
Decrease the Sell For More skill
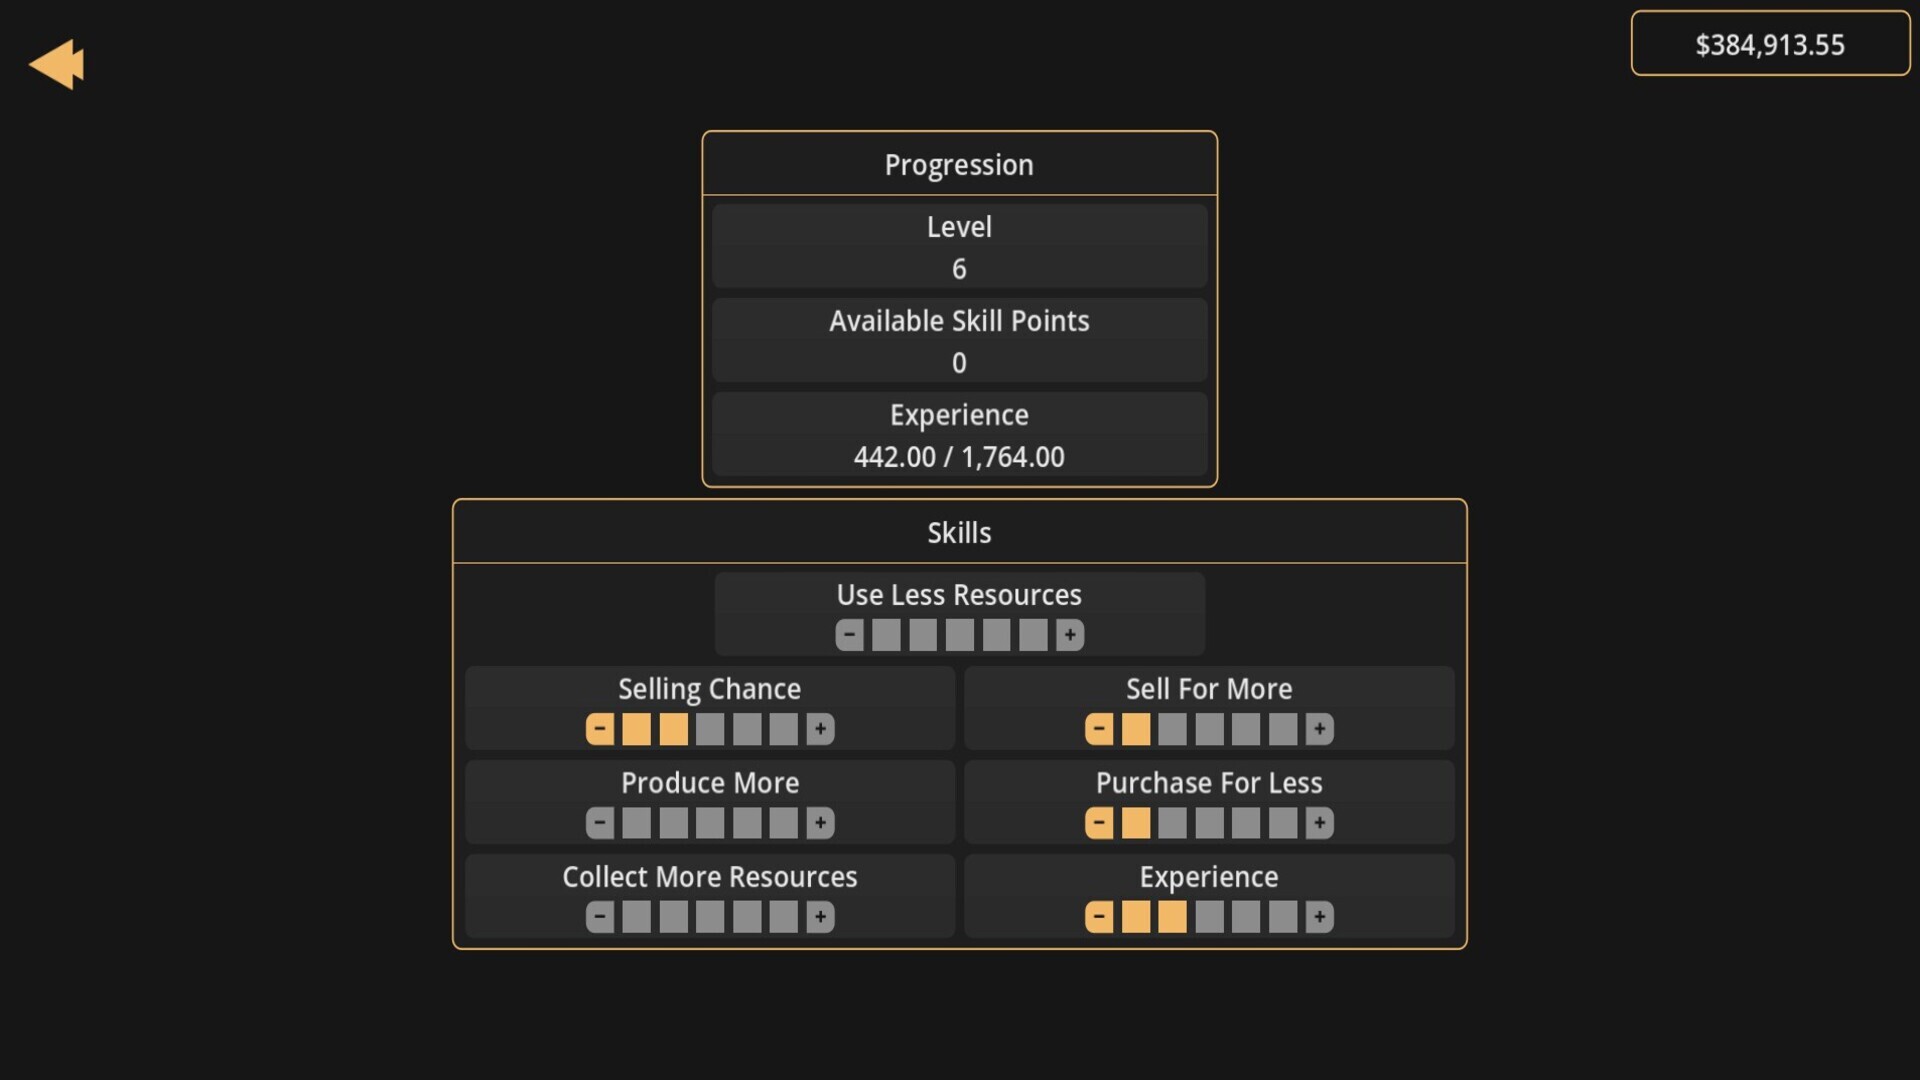[x=1099, y=729]
